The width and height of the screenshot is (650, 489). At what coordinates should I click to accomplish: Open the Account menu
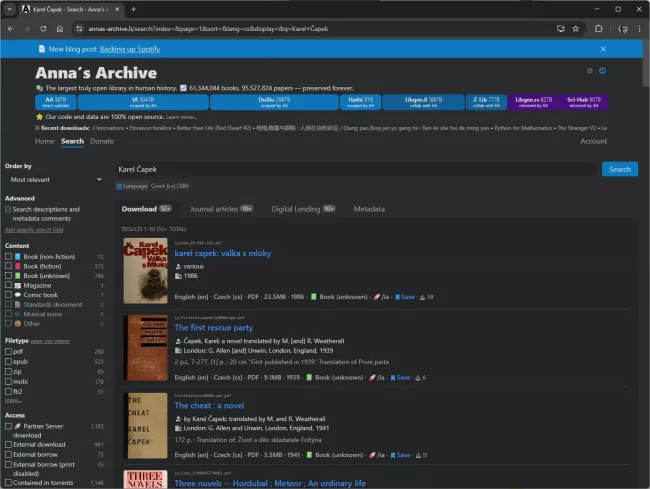(x=593, y=141)
